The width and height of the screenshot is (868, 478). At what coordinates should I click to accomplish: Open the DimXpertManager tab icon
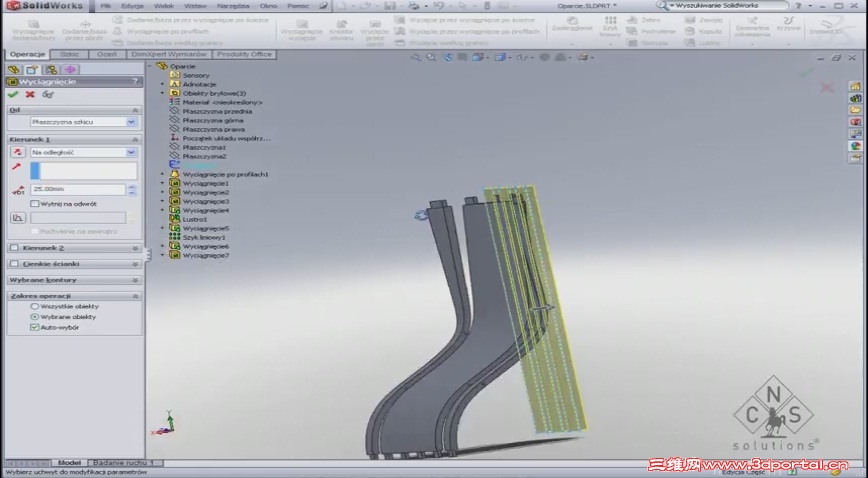tap(70, 69)
